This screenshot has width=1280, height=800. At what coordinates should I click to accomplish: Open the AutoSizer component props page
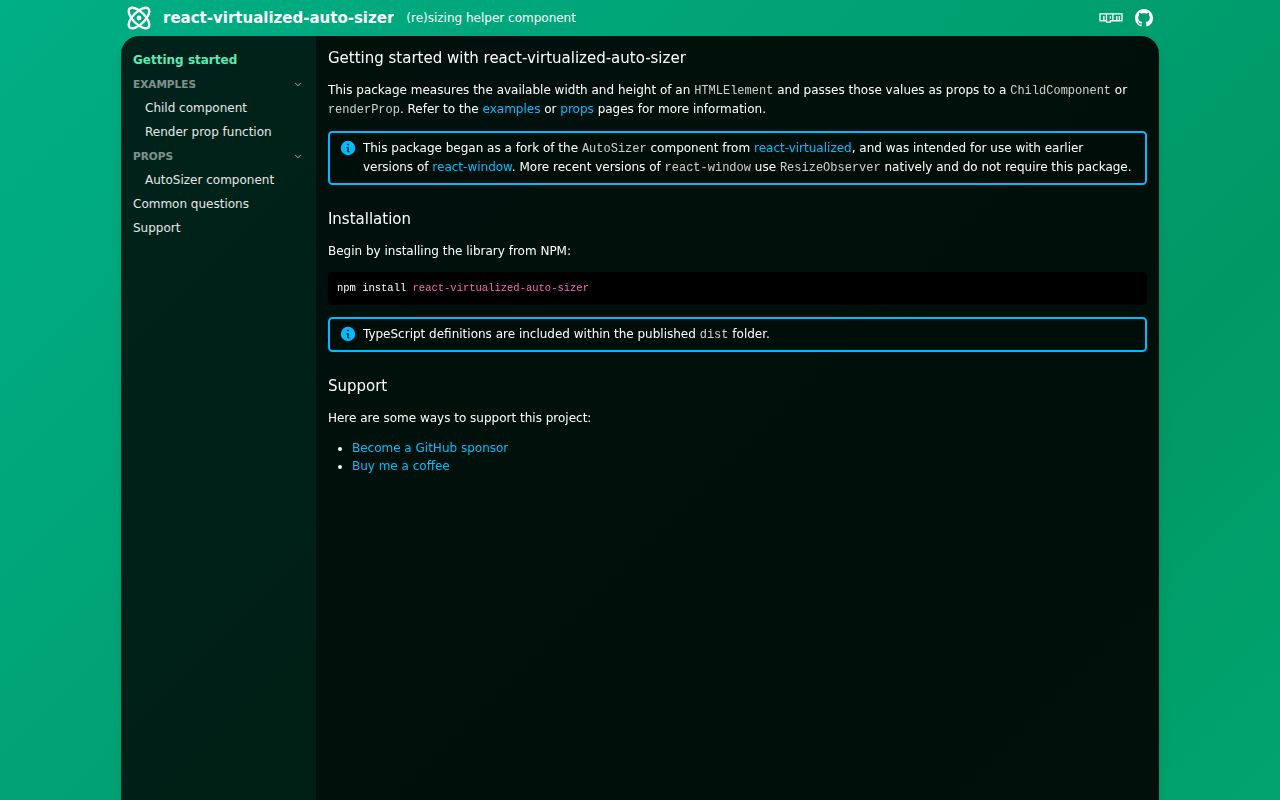209,180
